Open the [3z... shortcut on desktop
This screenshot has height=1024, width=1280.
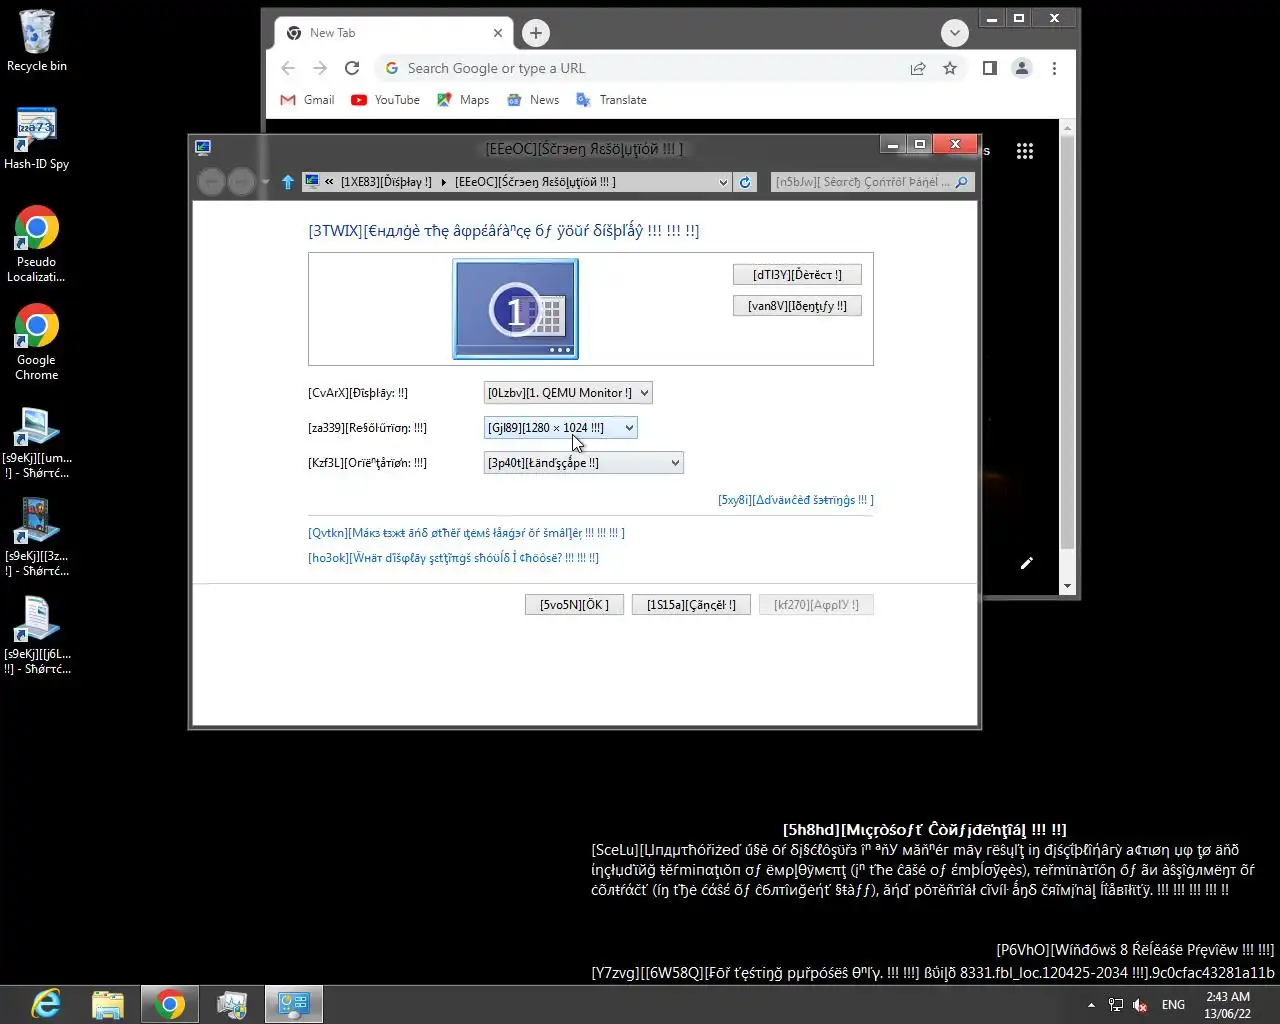36,538
